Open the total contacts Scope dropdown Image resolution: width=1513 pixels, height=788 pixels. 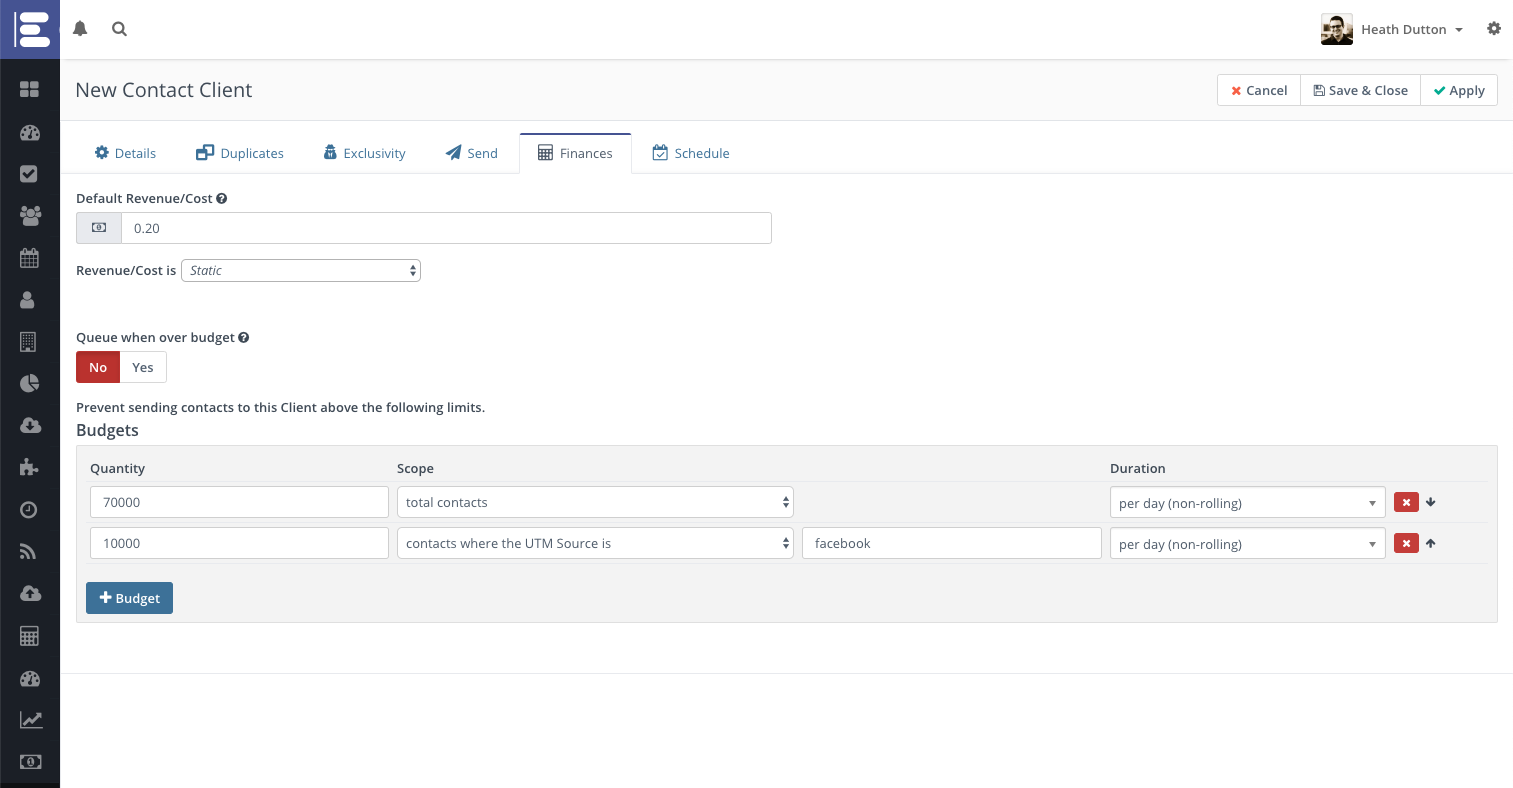[x=595, y=503]
